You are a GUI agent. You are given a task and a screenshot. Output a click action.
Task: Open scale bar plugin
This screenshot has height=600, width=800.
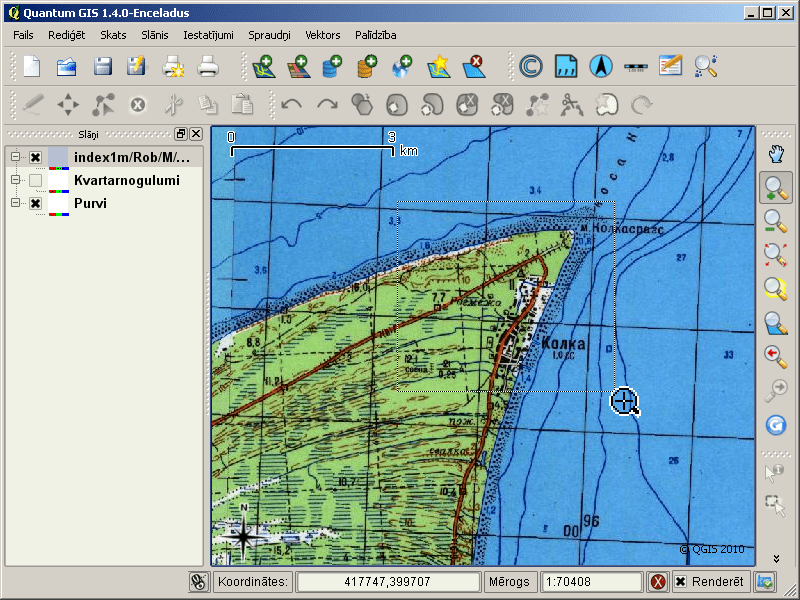(636, 67)
